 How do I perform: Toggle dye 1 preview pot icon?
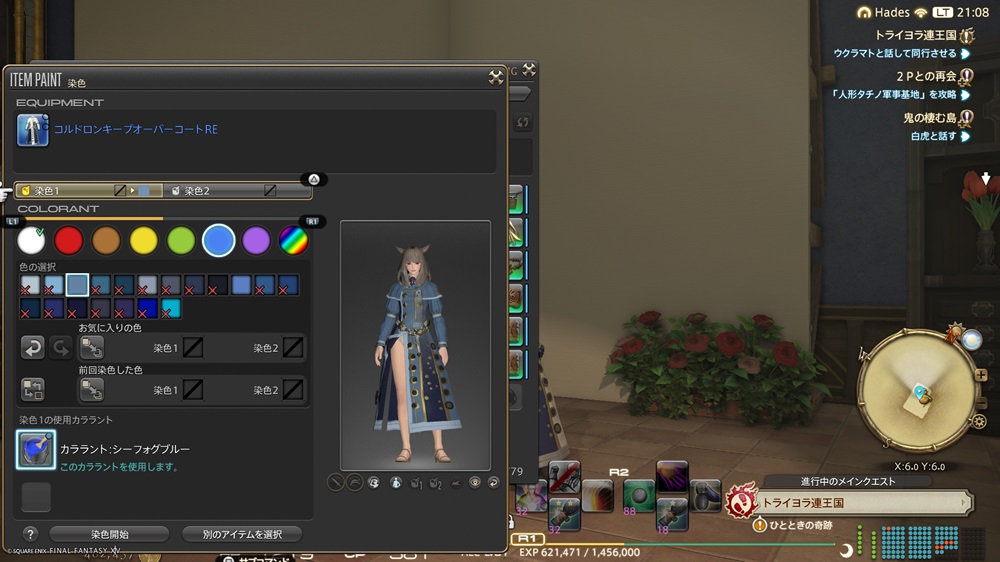coord(416,483)
